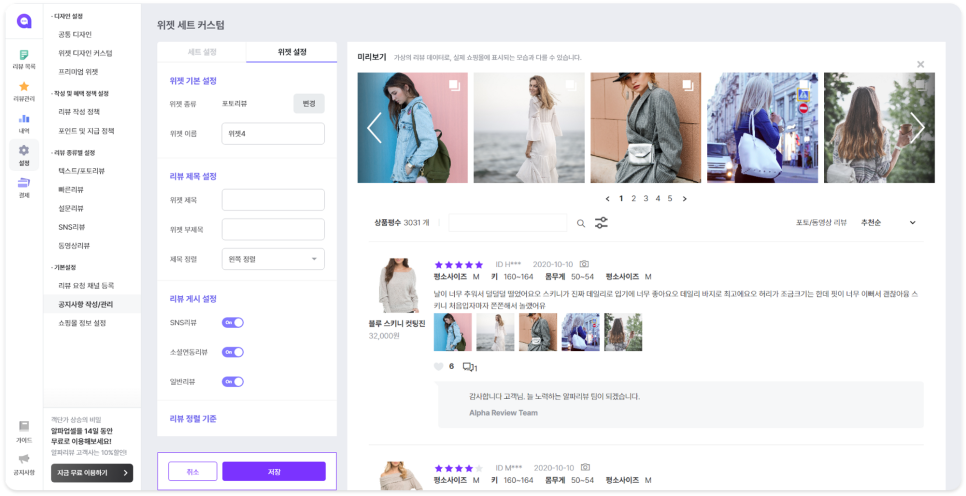Click camera icon beside 2020-10-10 ID H***
The image size is (966, 496).
[x=585, y=264]
